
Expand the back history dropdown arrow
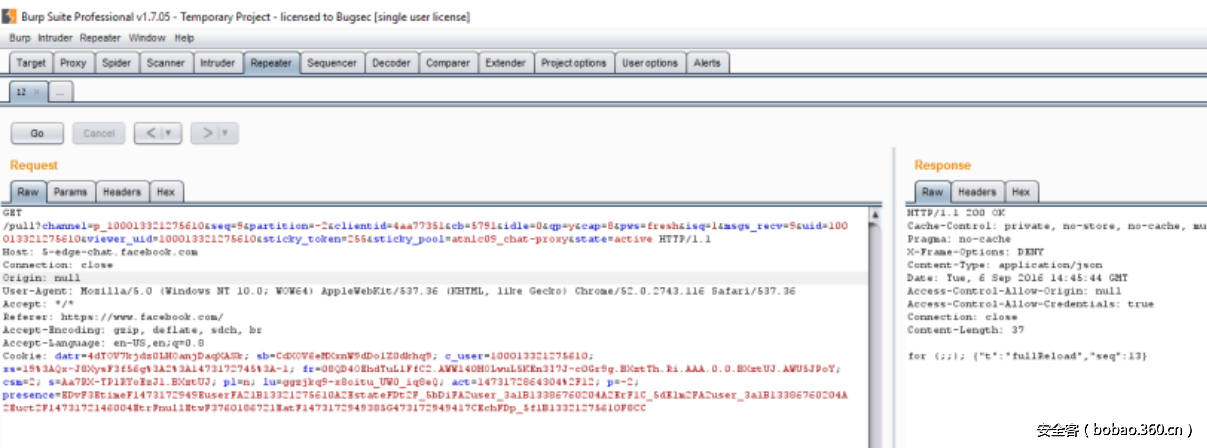[168, 133]
